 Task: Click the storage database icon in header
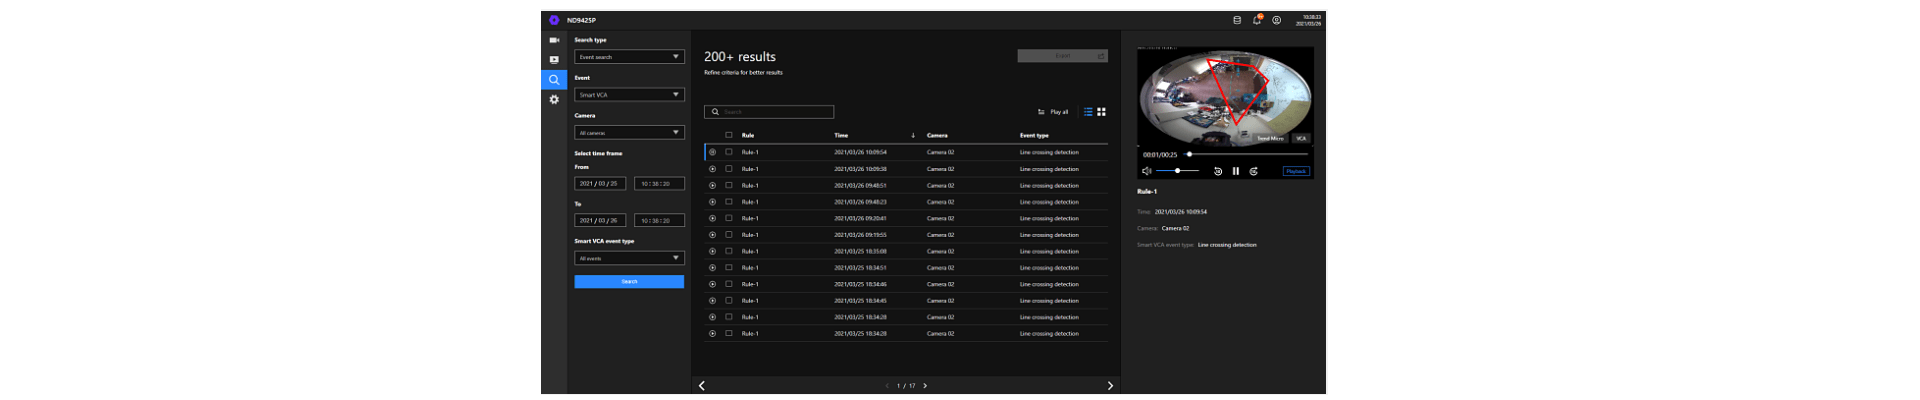[x=1237, y=20]
